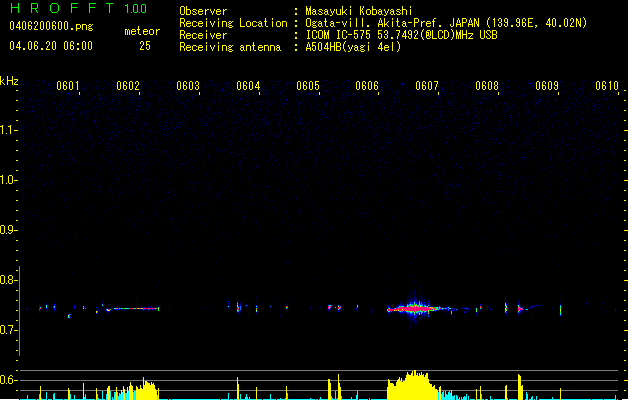
Task: Select the ICOM IC-575 receiver text
Action: (401, 35)
